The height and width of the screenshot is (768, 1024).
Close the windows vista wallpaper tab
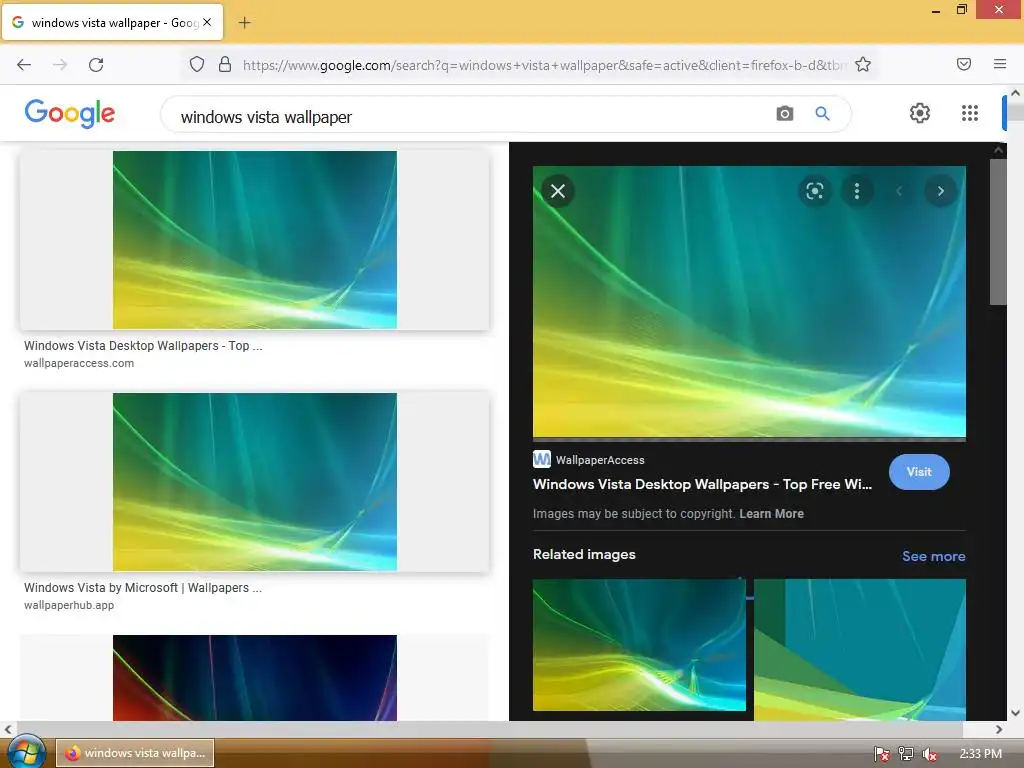207,22
